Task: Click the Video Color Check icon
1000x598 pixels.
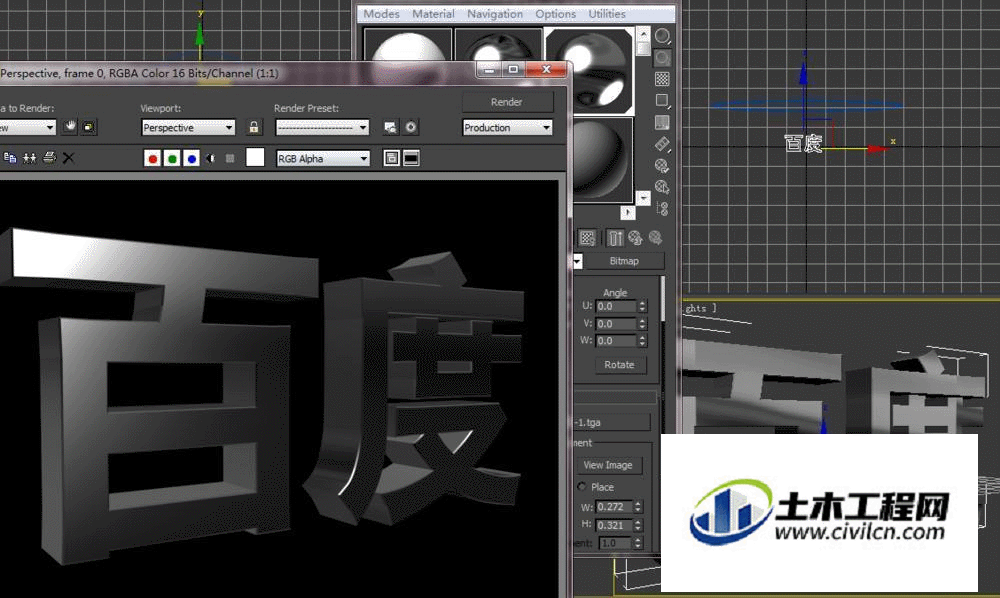Action: tap(663, 122)
